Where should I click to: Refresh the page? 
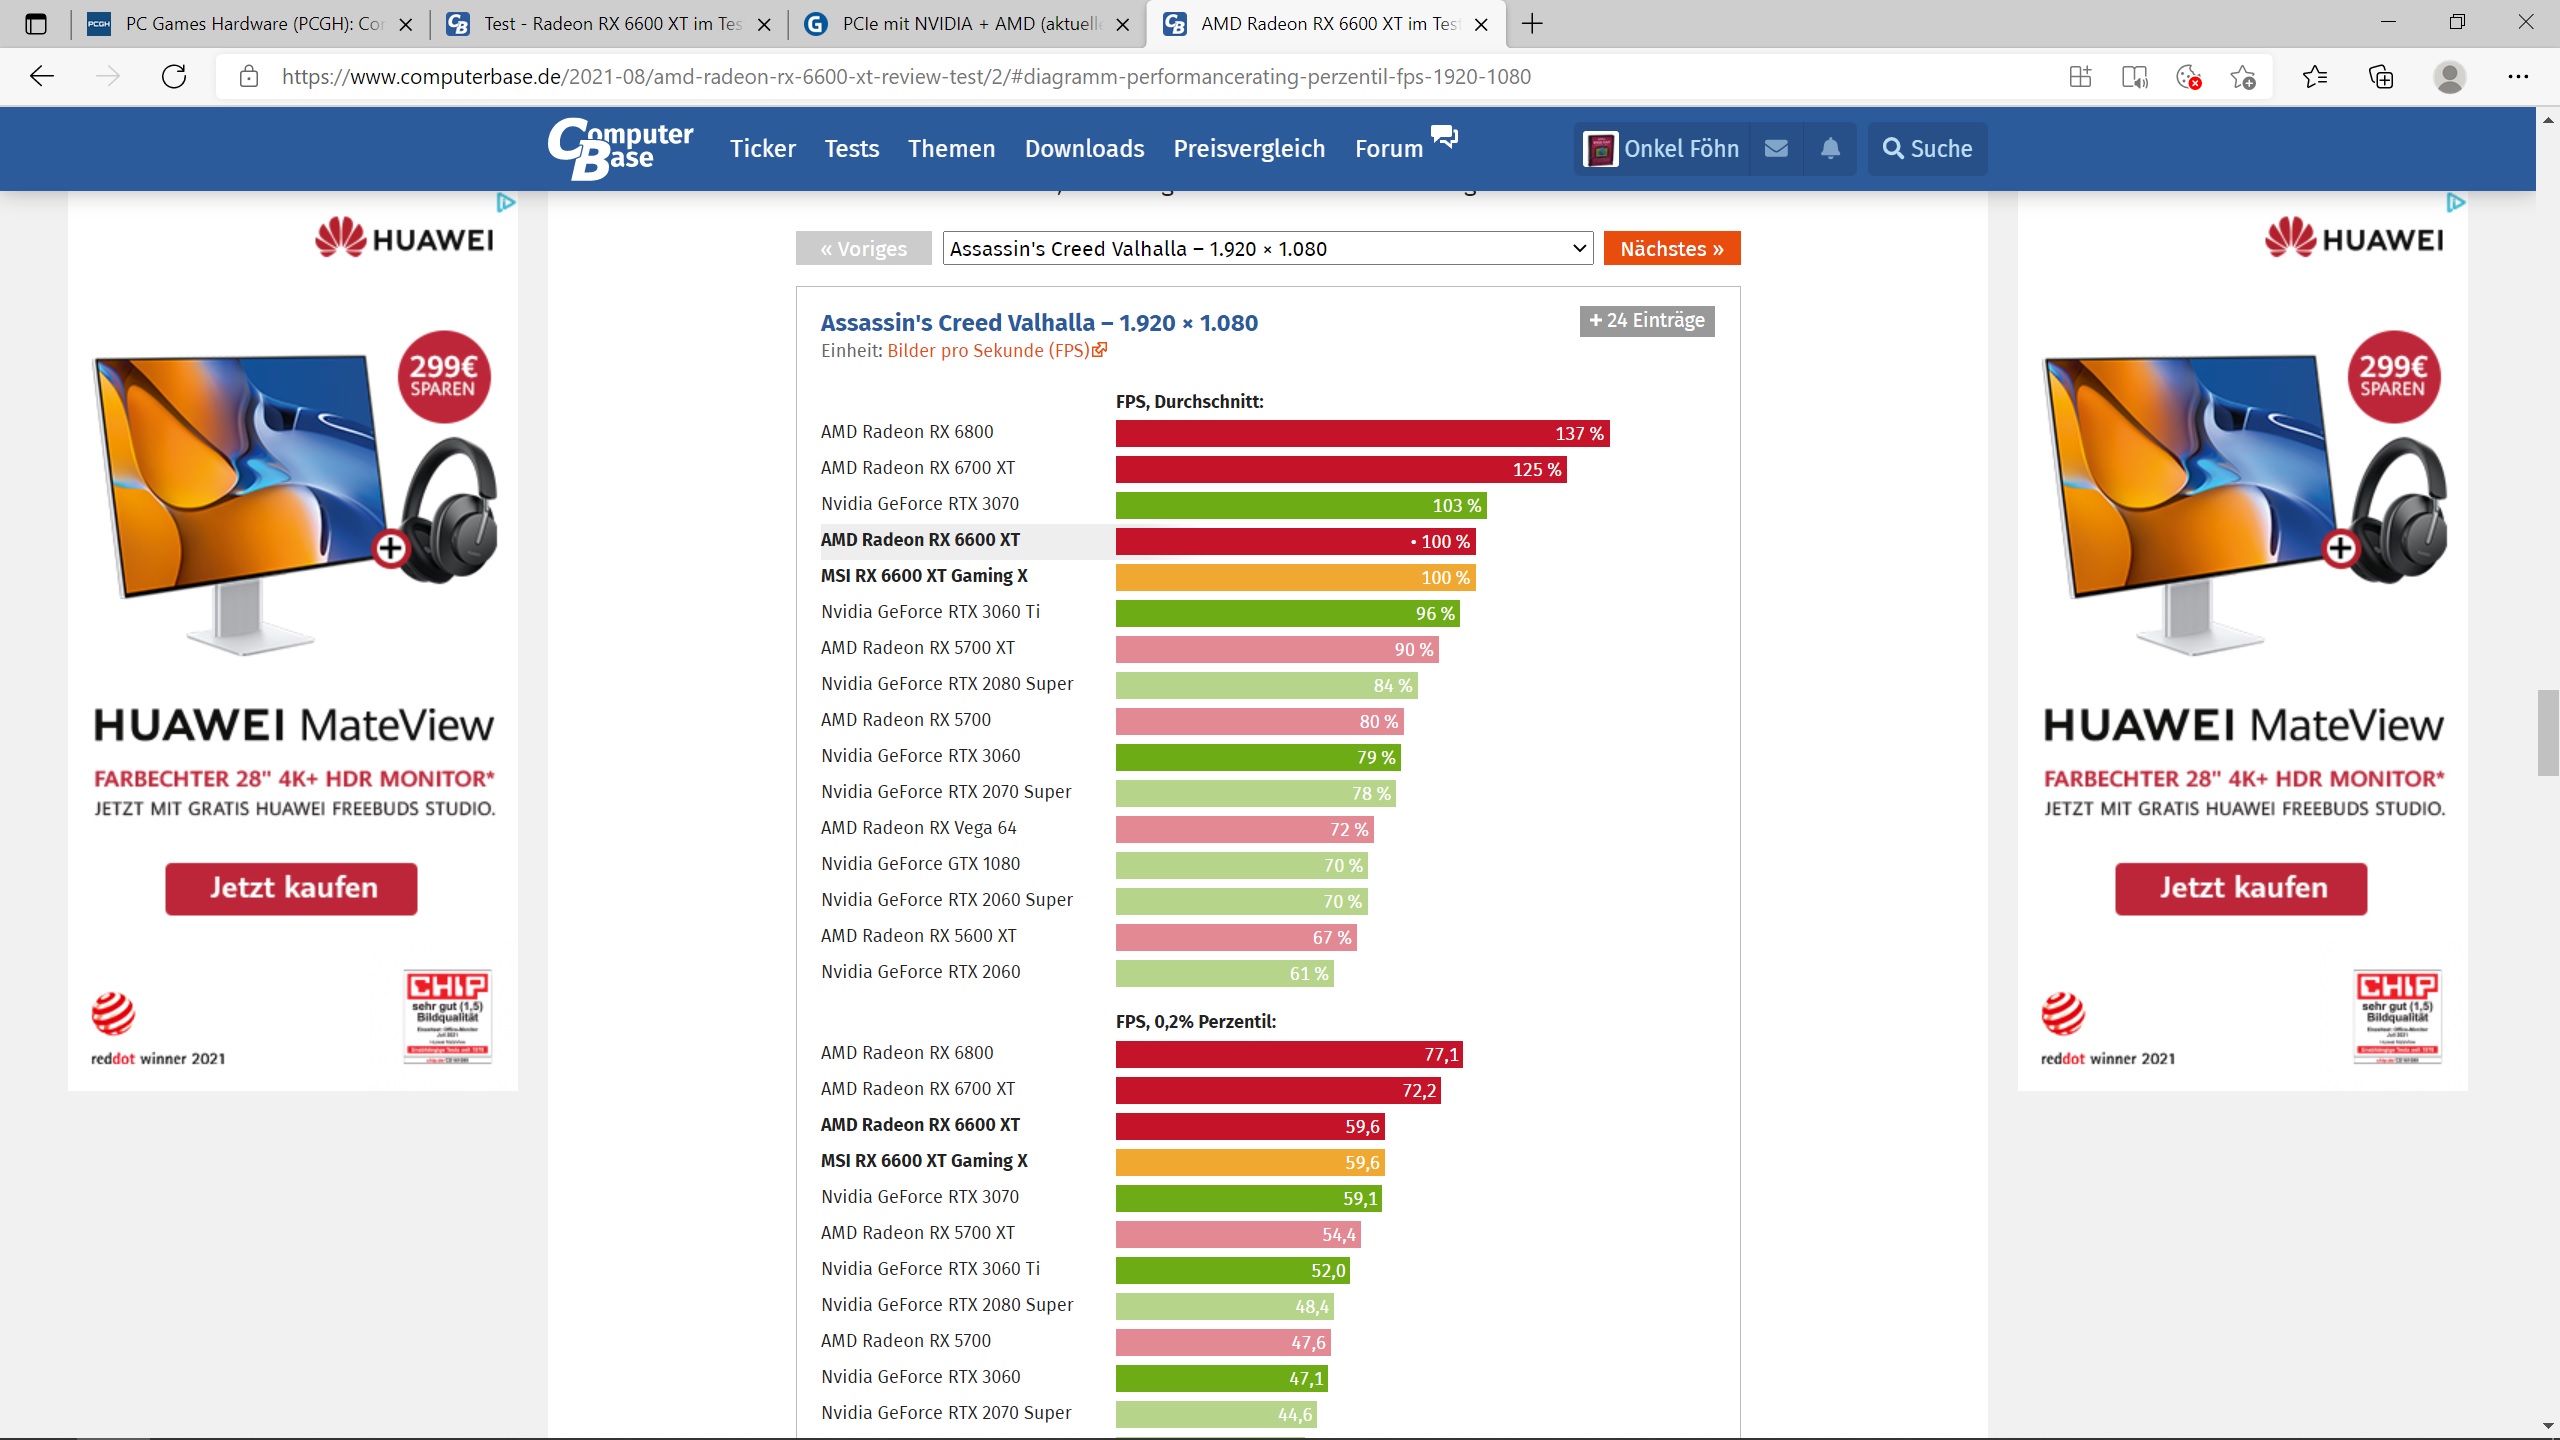[174, 77]
